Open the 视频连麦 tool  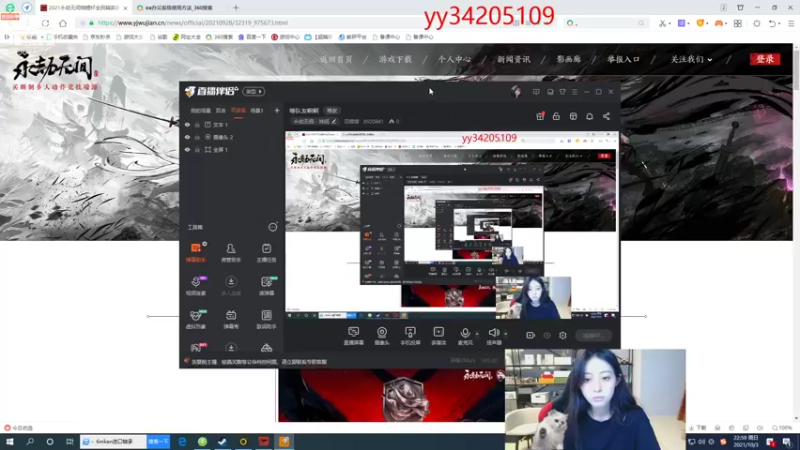196,286
